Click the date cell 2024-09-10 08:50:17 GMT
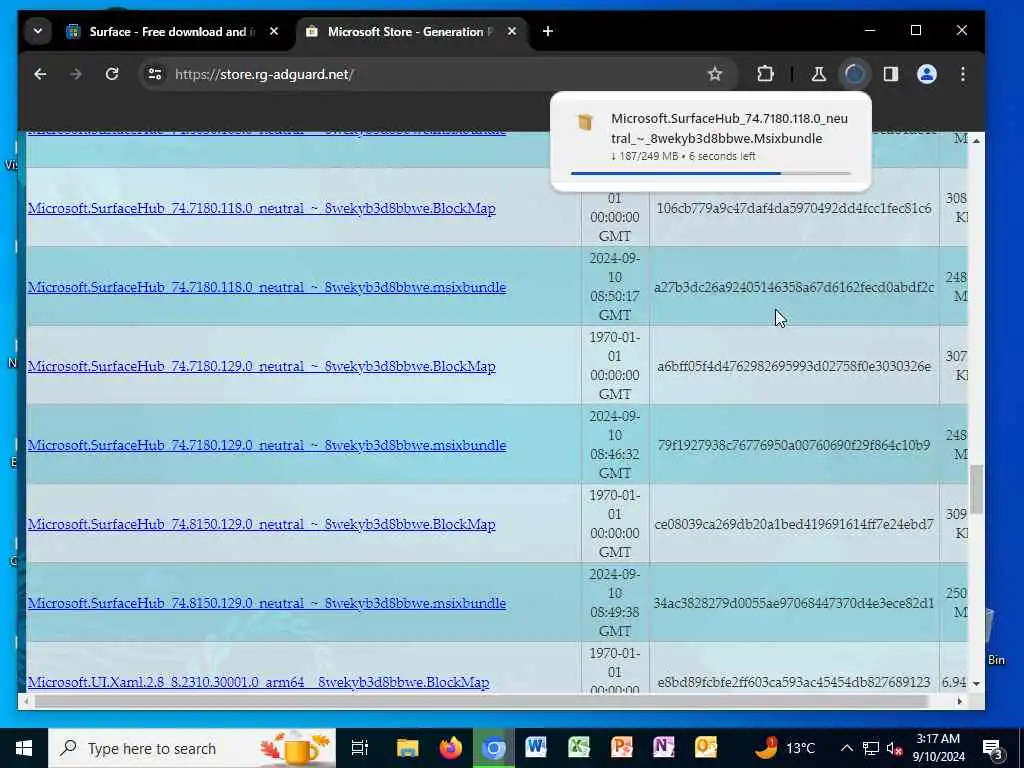This screenshot has width=1024, height=768. [x=615, y=287]
